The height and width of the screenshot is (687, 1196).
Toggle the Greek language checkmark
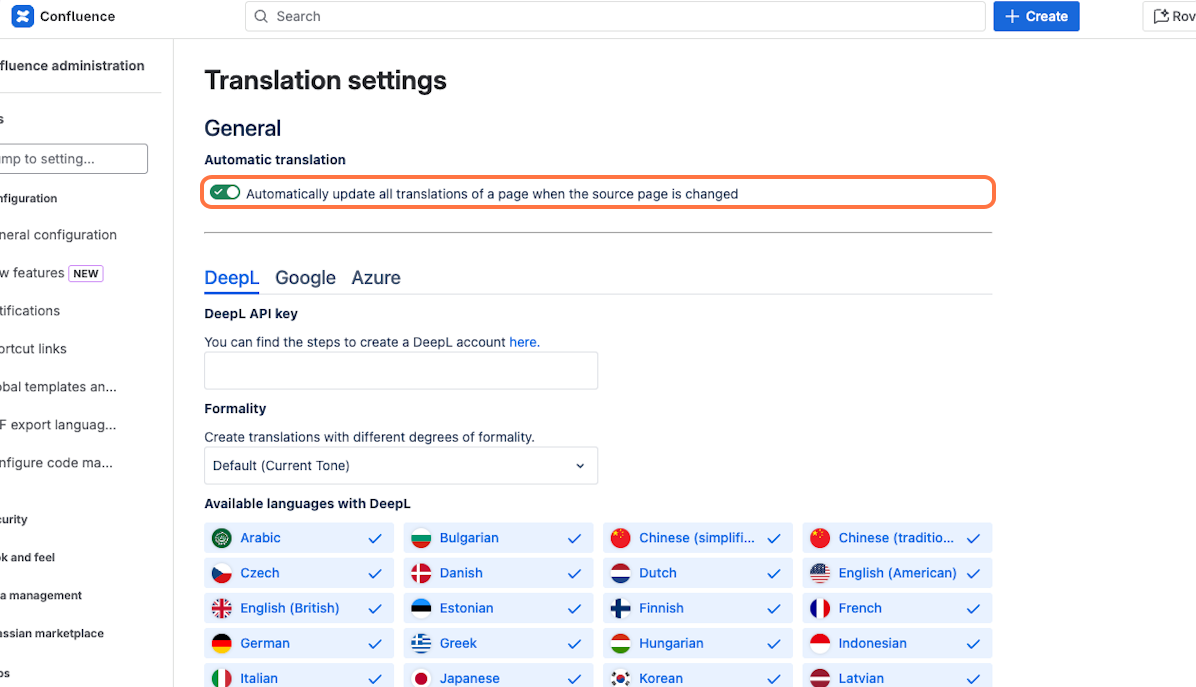pyautogui.click(x=574, y=644)
